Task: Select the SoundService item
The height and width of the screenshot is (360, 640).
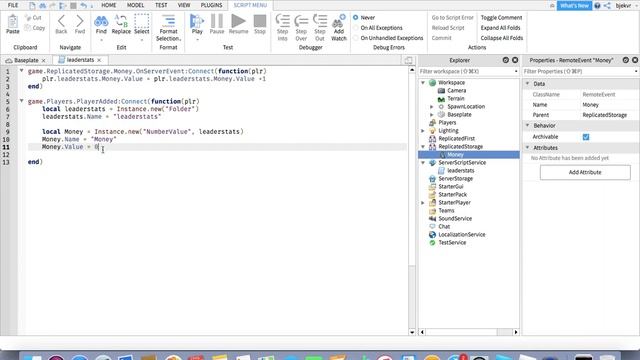Action: (x=455, y=218)
